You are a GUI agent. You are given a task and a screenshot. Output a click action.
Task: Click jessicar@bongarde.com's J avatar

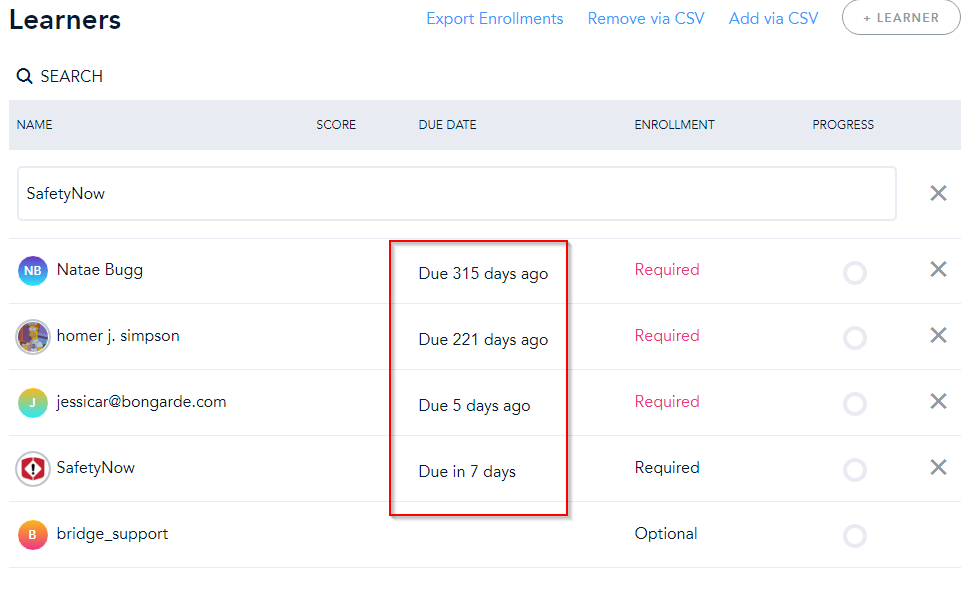coord(33,403)
